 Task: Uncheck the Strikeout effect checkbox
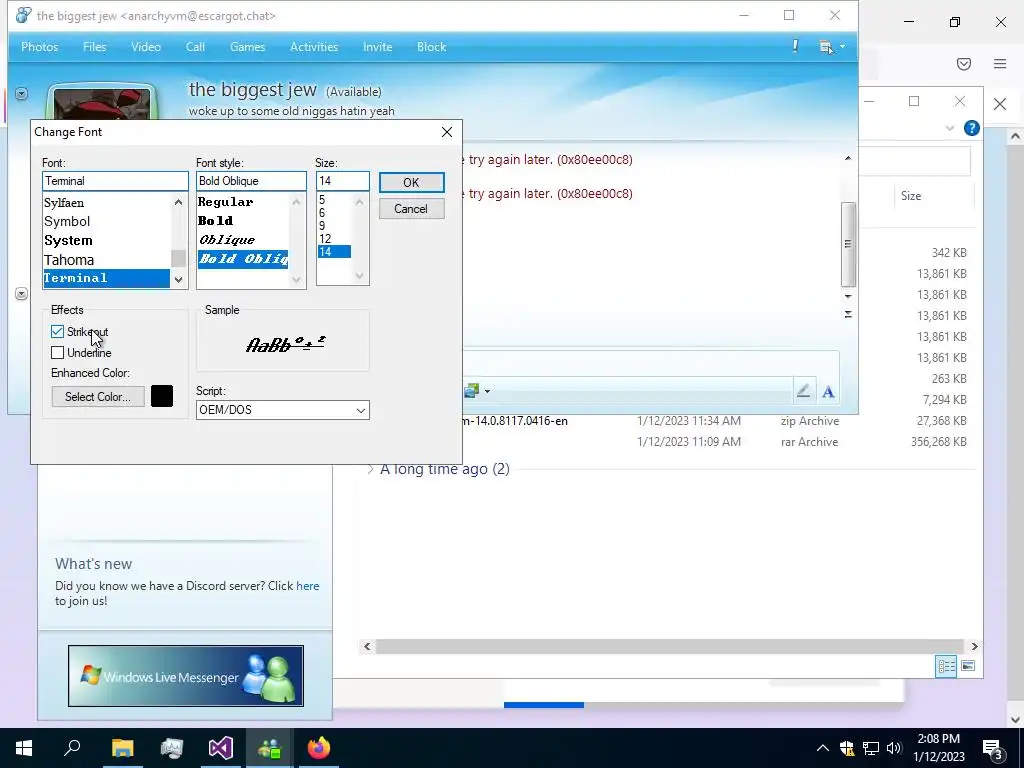click(57, 332)
